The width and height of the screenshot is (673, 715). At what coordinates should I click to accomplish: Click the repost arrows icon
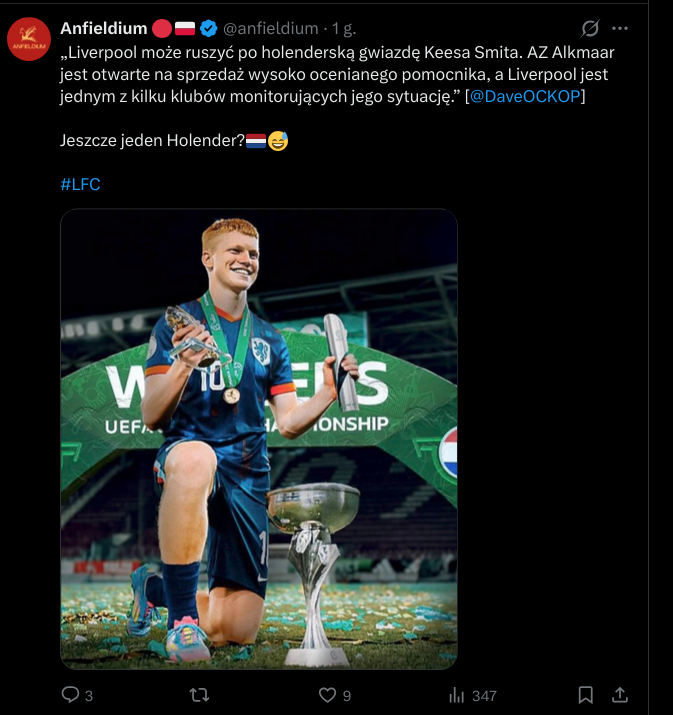pos(199,695)
